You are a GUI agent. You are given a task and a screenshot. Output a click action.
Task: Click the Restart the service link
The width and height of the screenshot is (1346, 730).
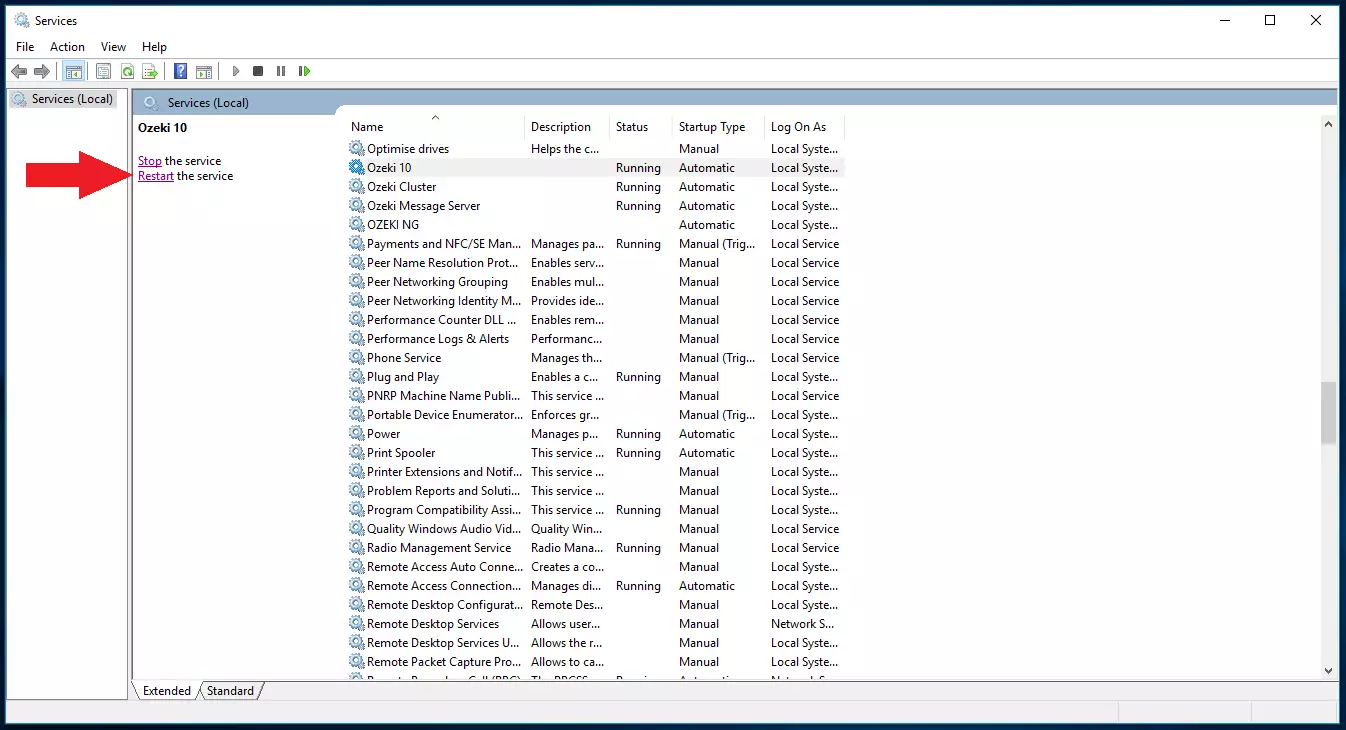156,176
